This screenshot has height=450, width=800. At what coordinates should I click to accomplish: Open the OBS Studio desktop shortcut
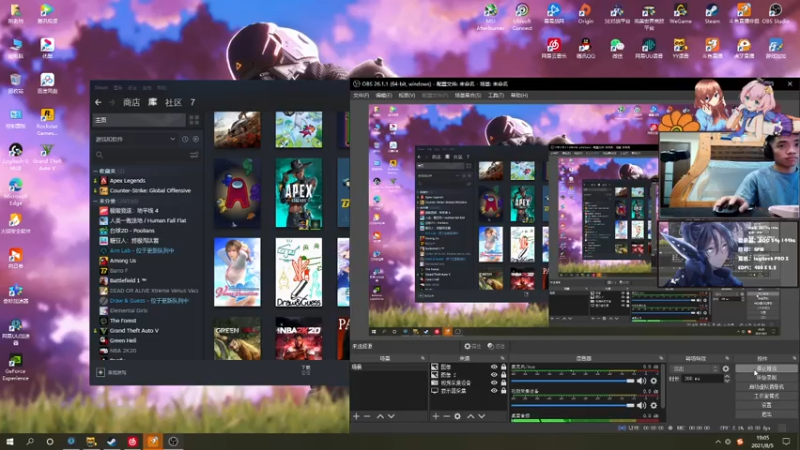775,14
